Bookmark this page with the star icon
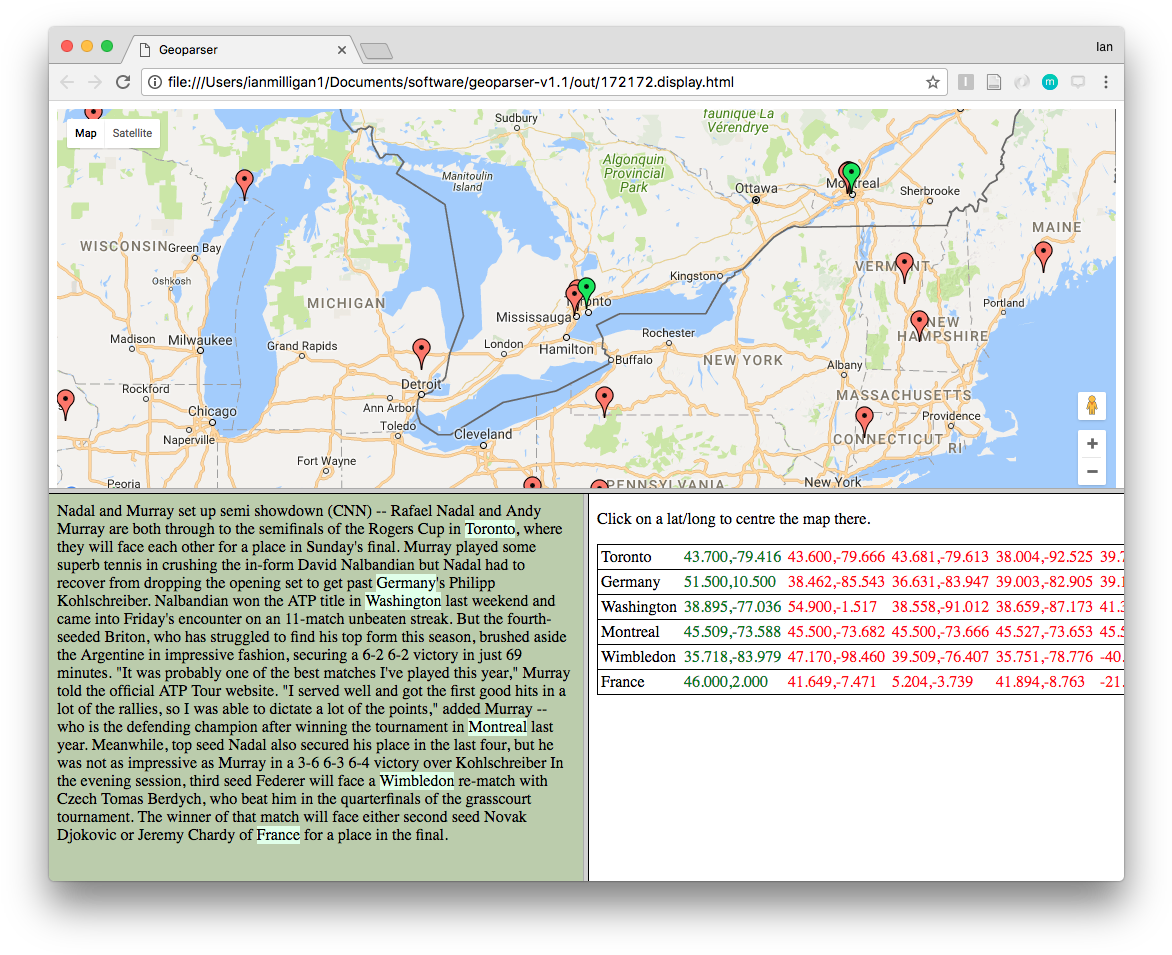Viewport: 1172px width, 955px height. pyautogui.click(x=932, y=82)
